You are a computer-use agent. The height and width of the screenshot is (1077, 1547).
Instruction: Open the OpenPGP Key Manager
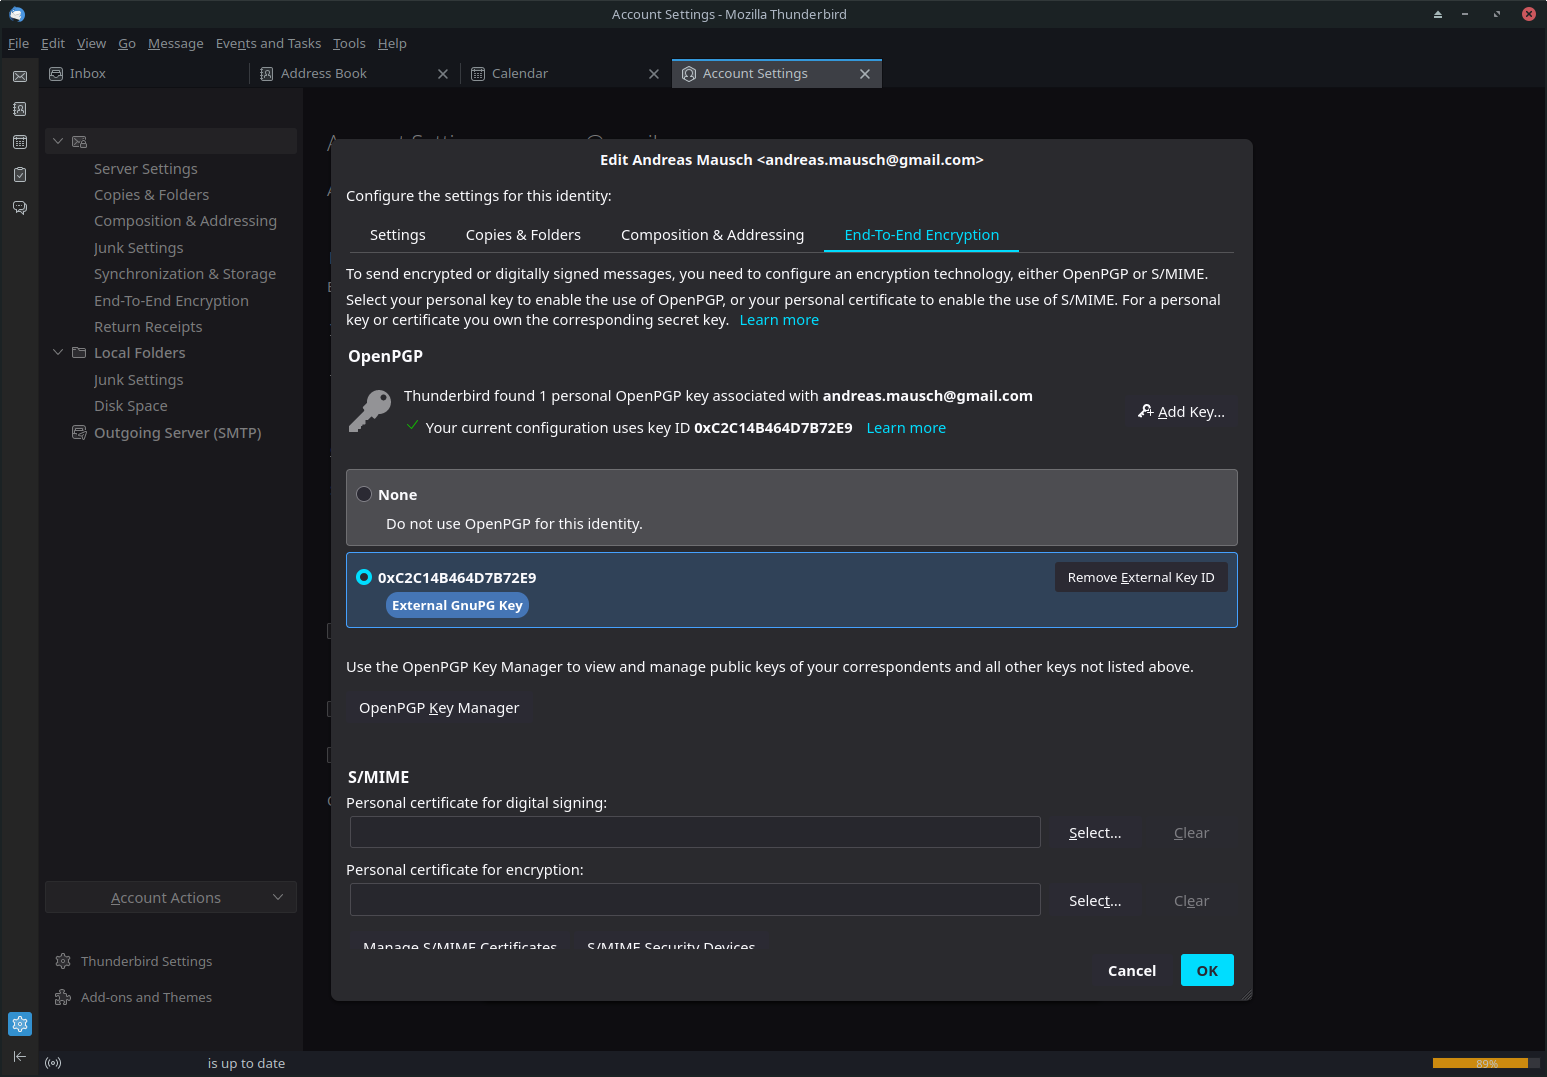(x=439, y=707)
